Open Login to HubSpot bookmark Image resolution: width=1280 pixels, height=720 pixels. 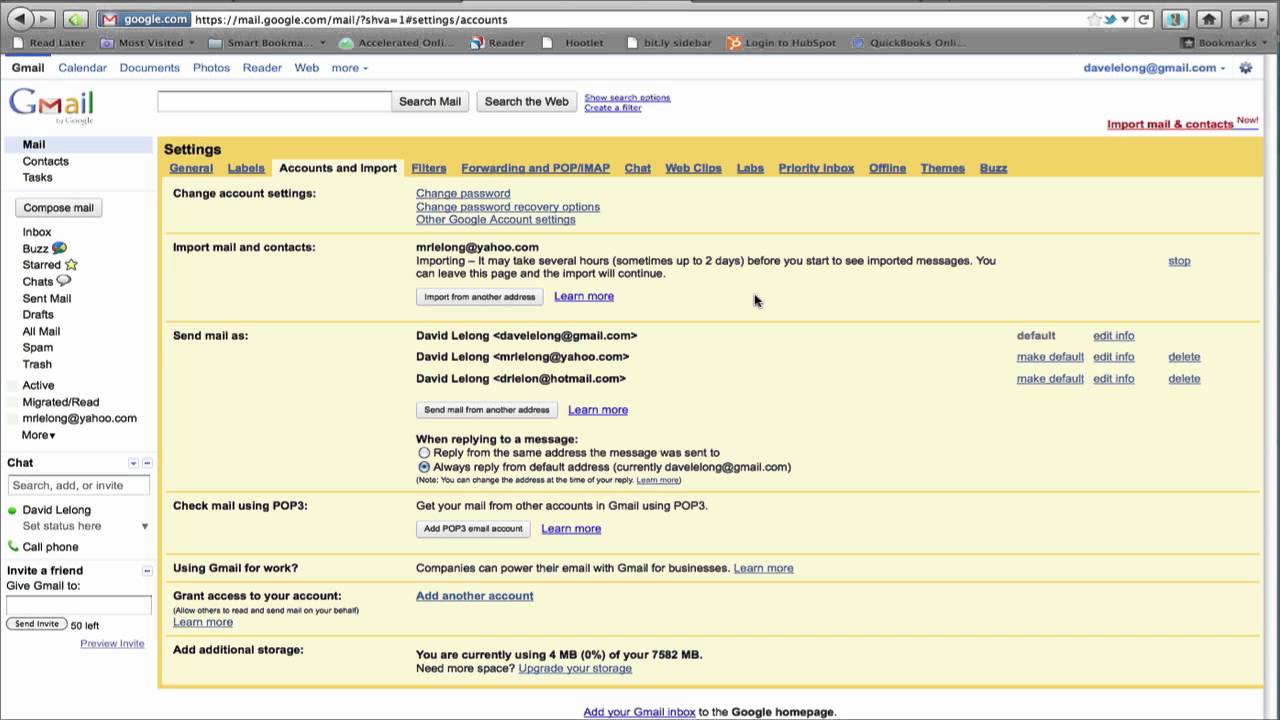(783, 43)
